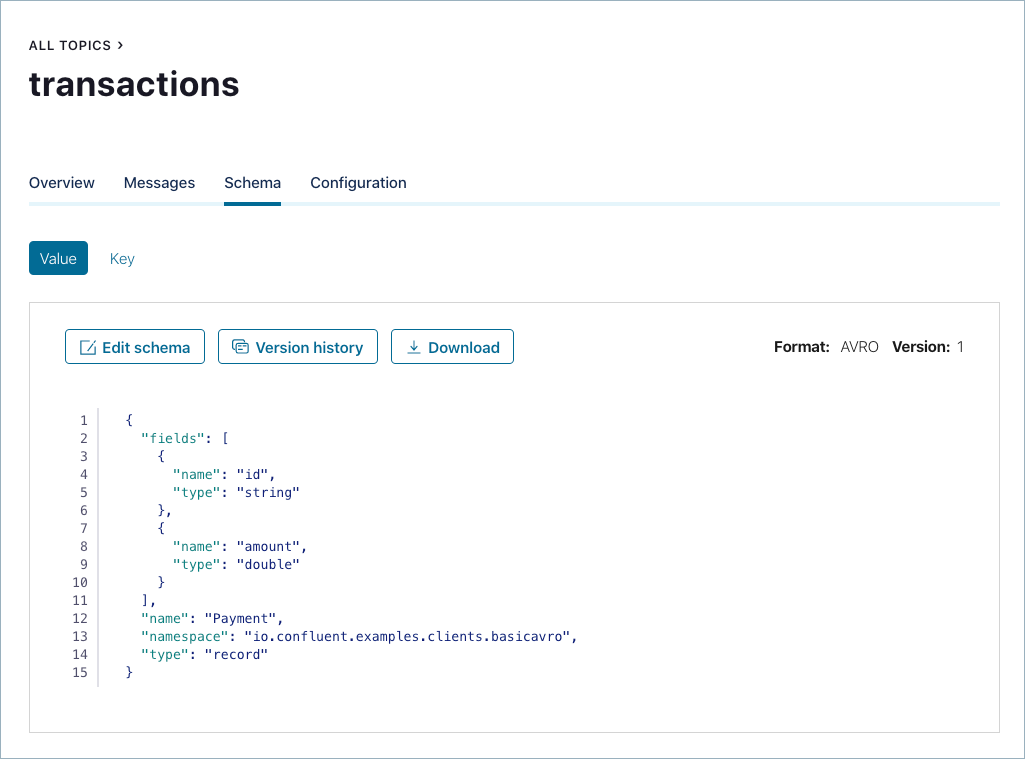Click the "record" type value on line 14
This screenshot has width=1025, height=759.
(x=236, y=654)
